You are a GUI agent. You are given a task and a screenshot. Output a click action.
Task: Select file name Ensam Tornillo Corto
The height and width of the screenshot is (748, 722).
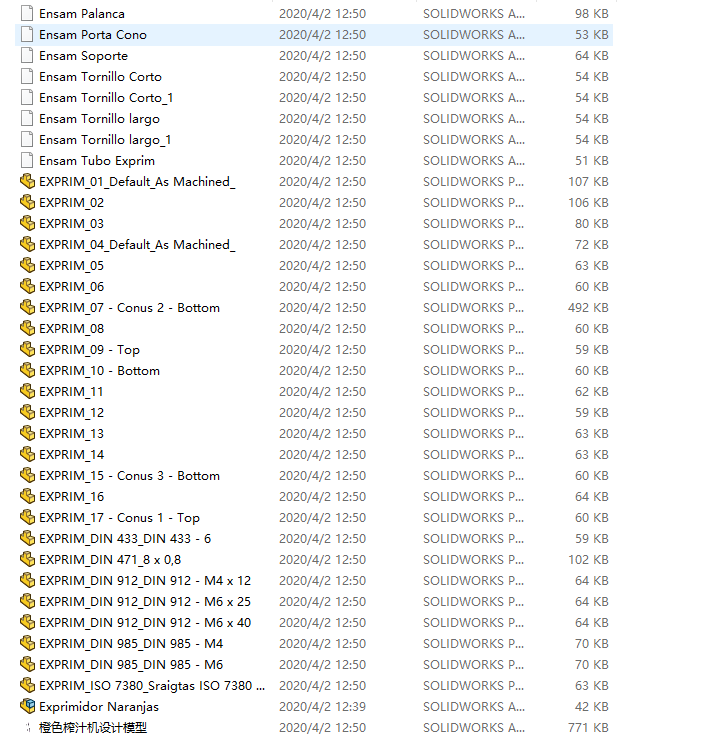(100, 77)
